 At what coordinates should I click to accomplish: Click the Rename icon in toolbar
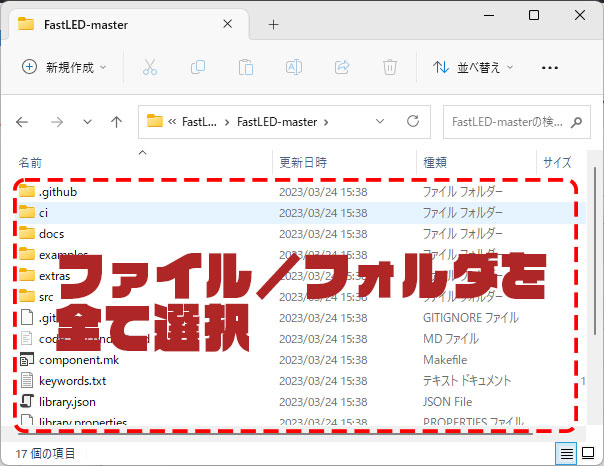[x=294, y=67]
